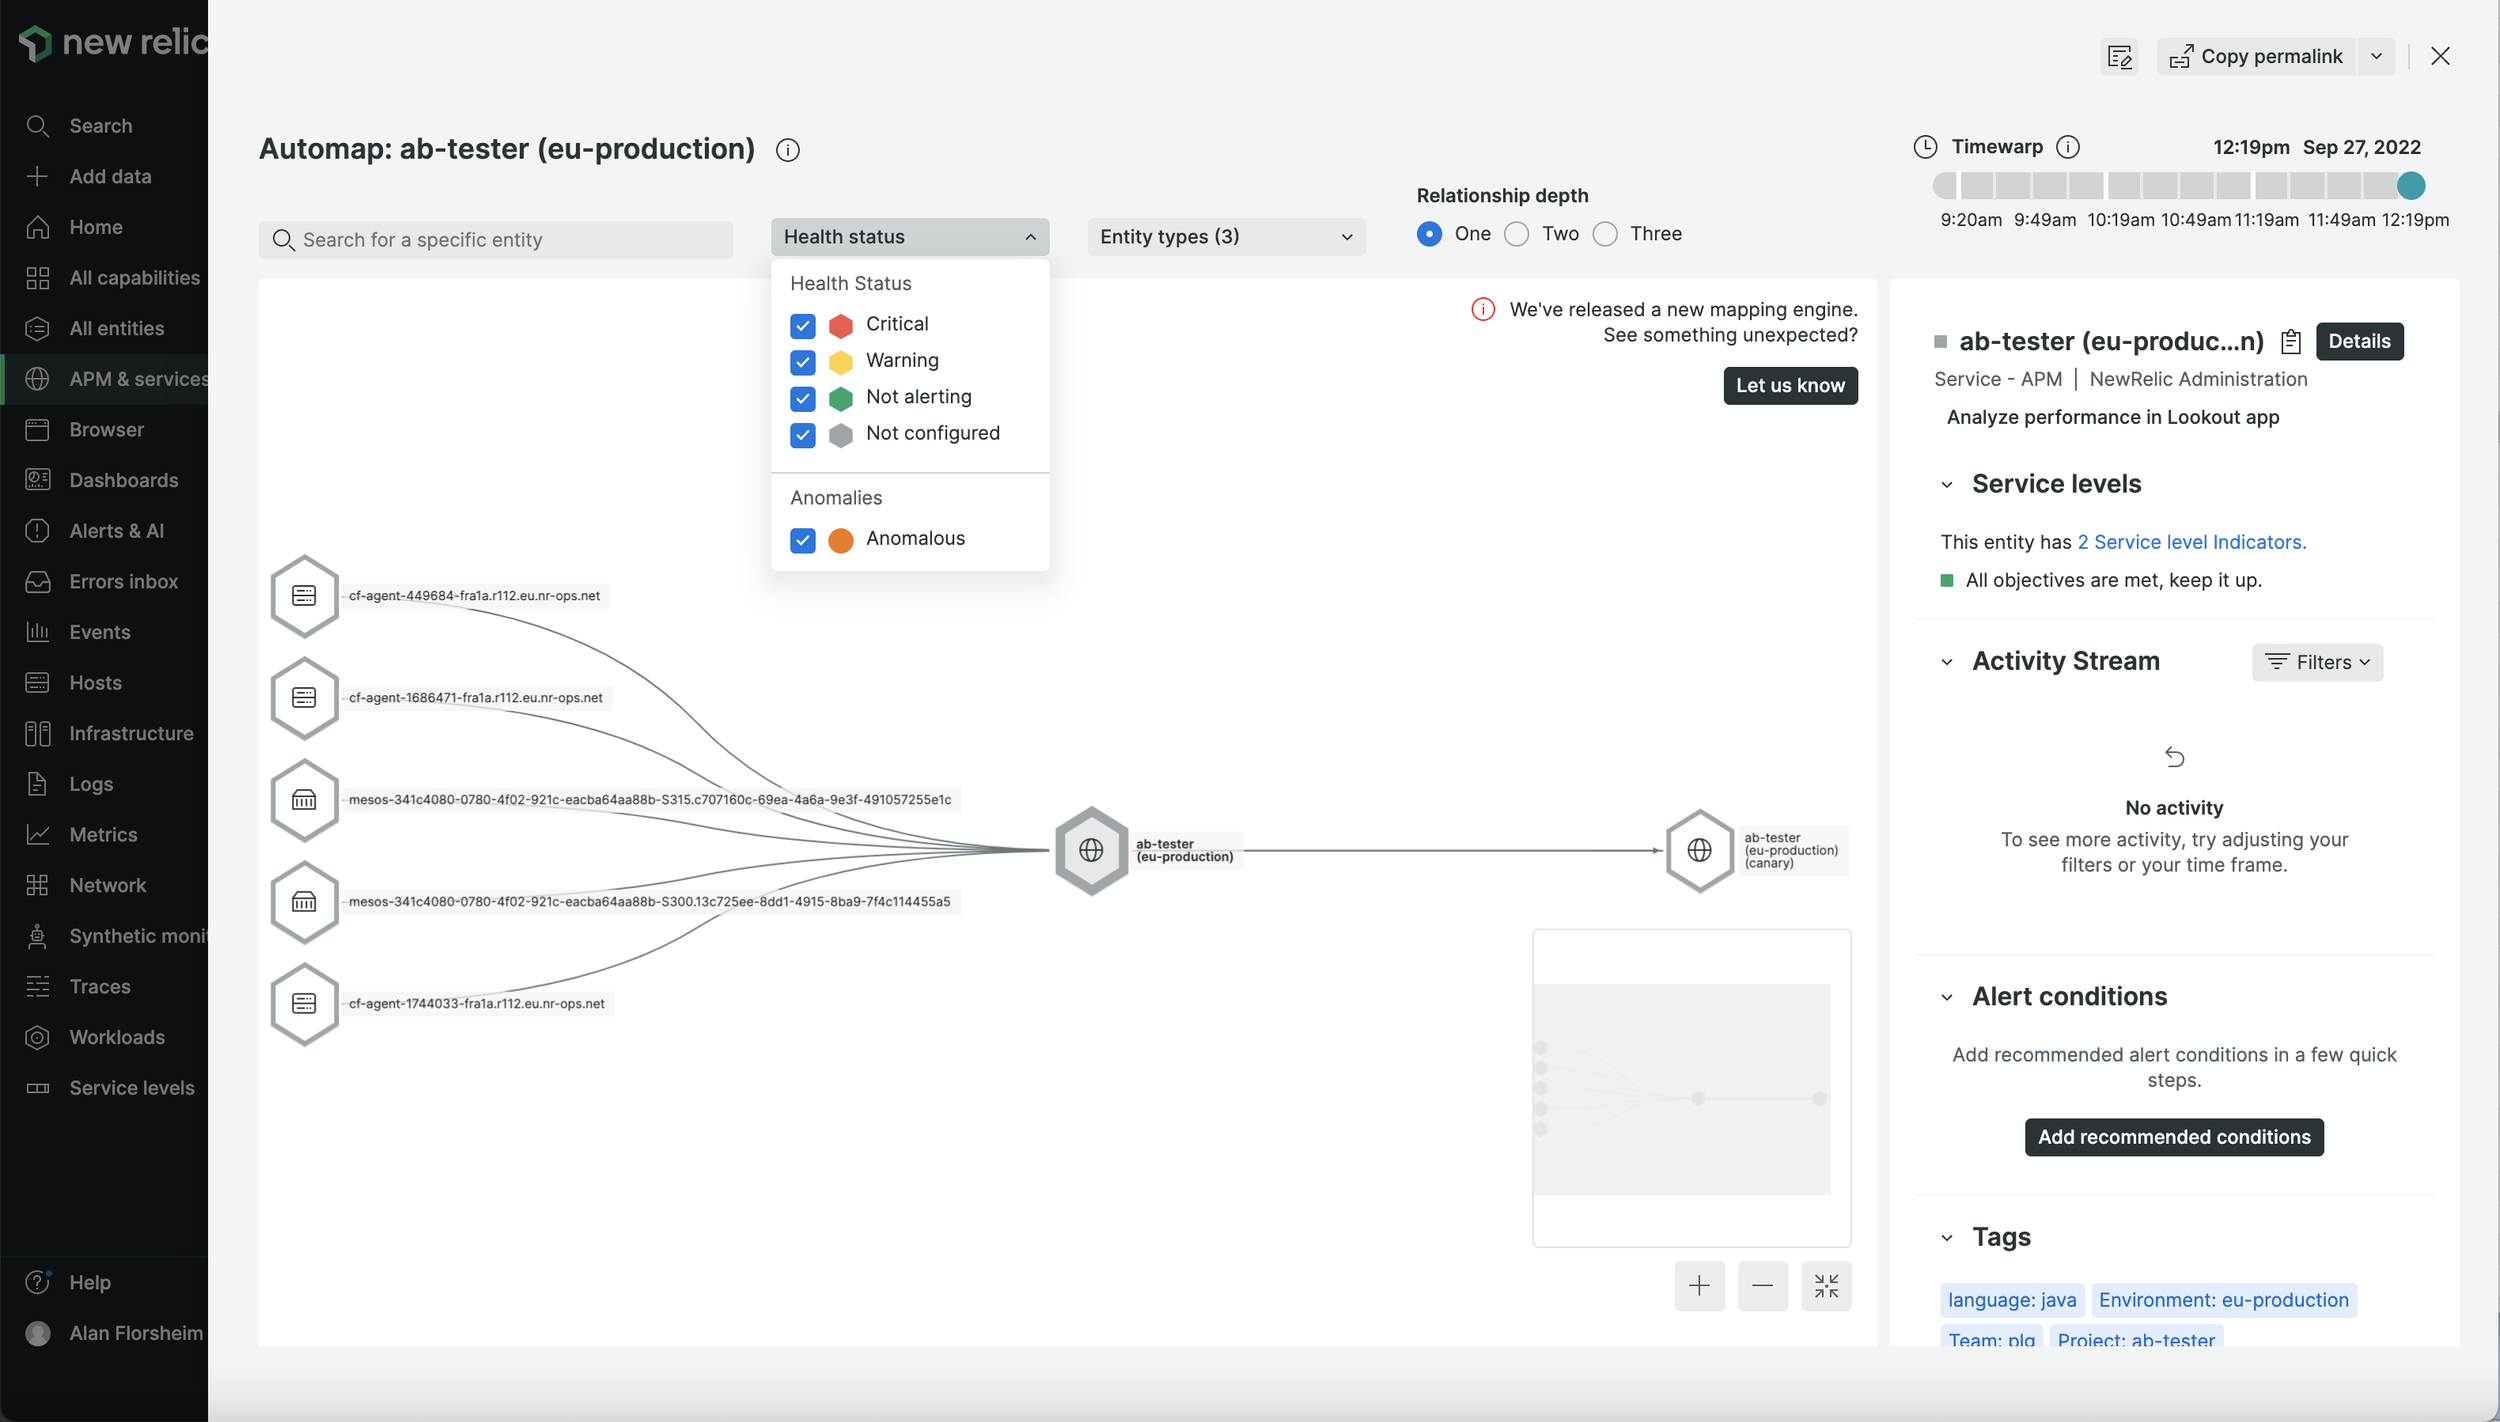Uncheck the Critical health status checkbox
Image resolution: width=2500 pixels, height=1422 pixels.
802,325
